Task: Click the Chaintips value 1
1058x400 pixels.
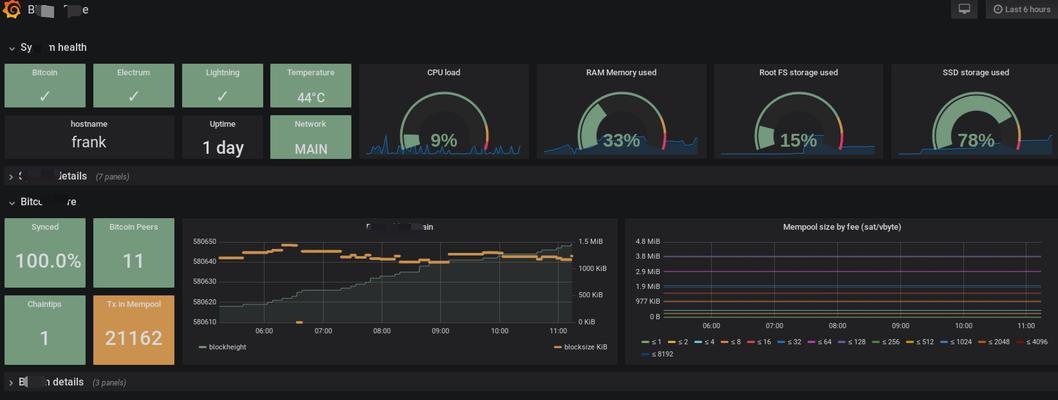Action: point(45,338)
